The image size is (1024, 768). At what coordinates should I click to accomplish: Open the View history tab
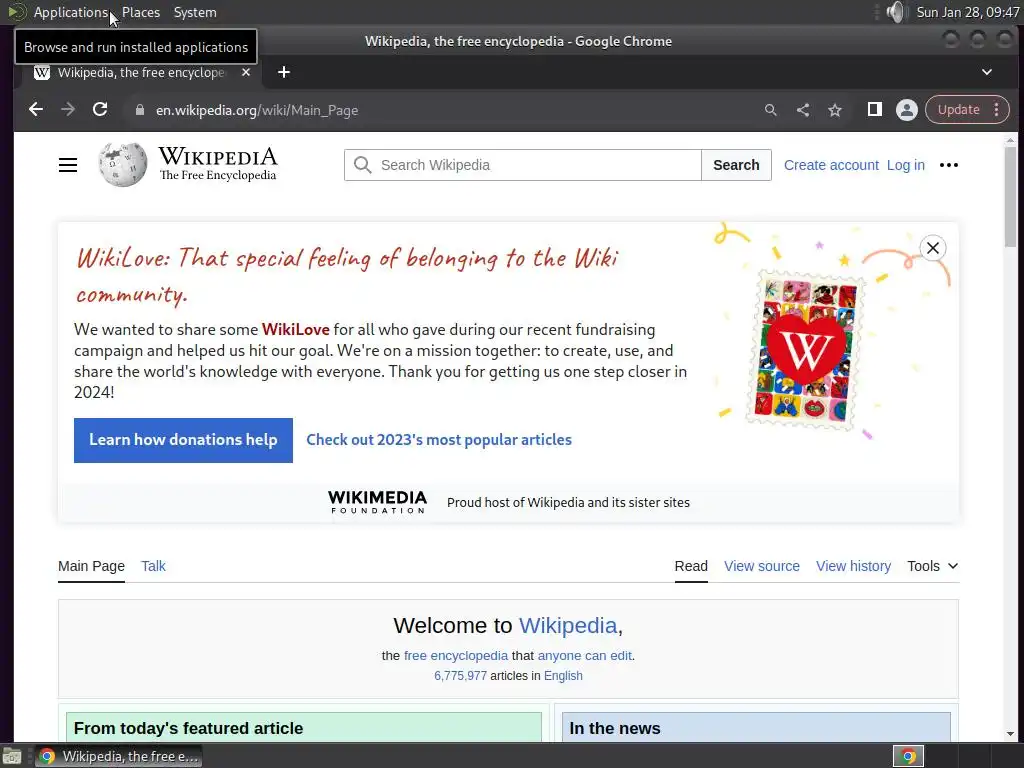(853, 566)
